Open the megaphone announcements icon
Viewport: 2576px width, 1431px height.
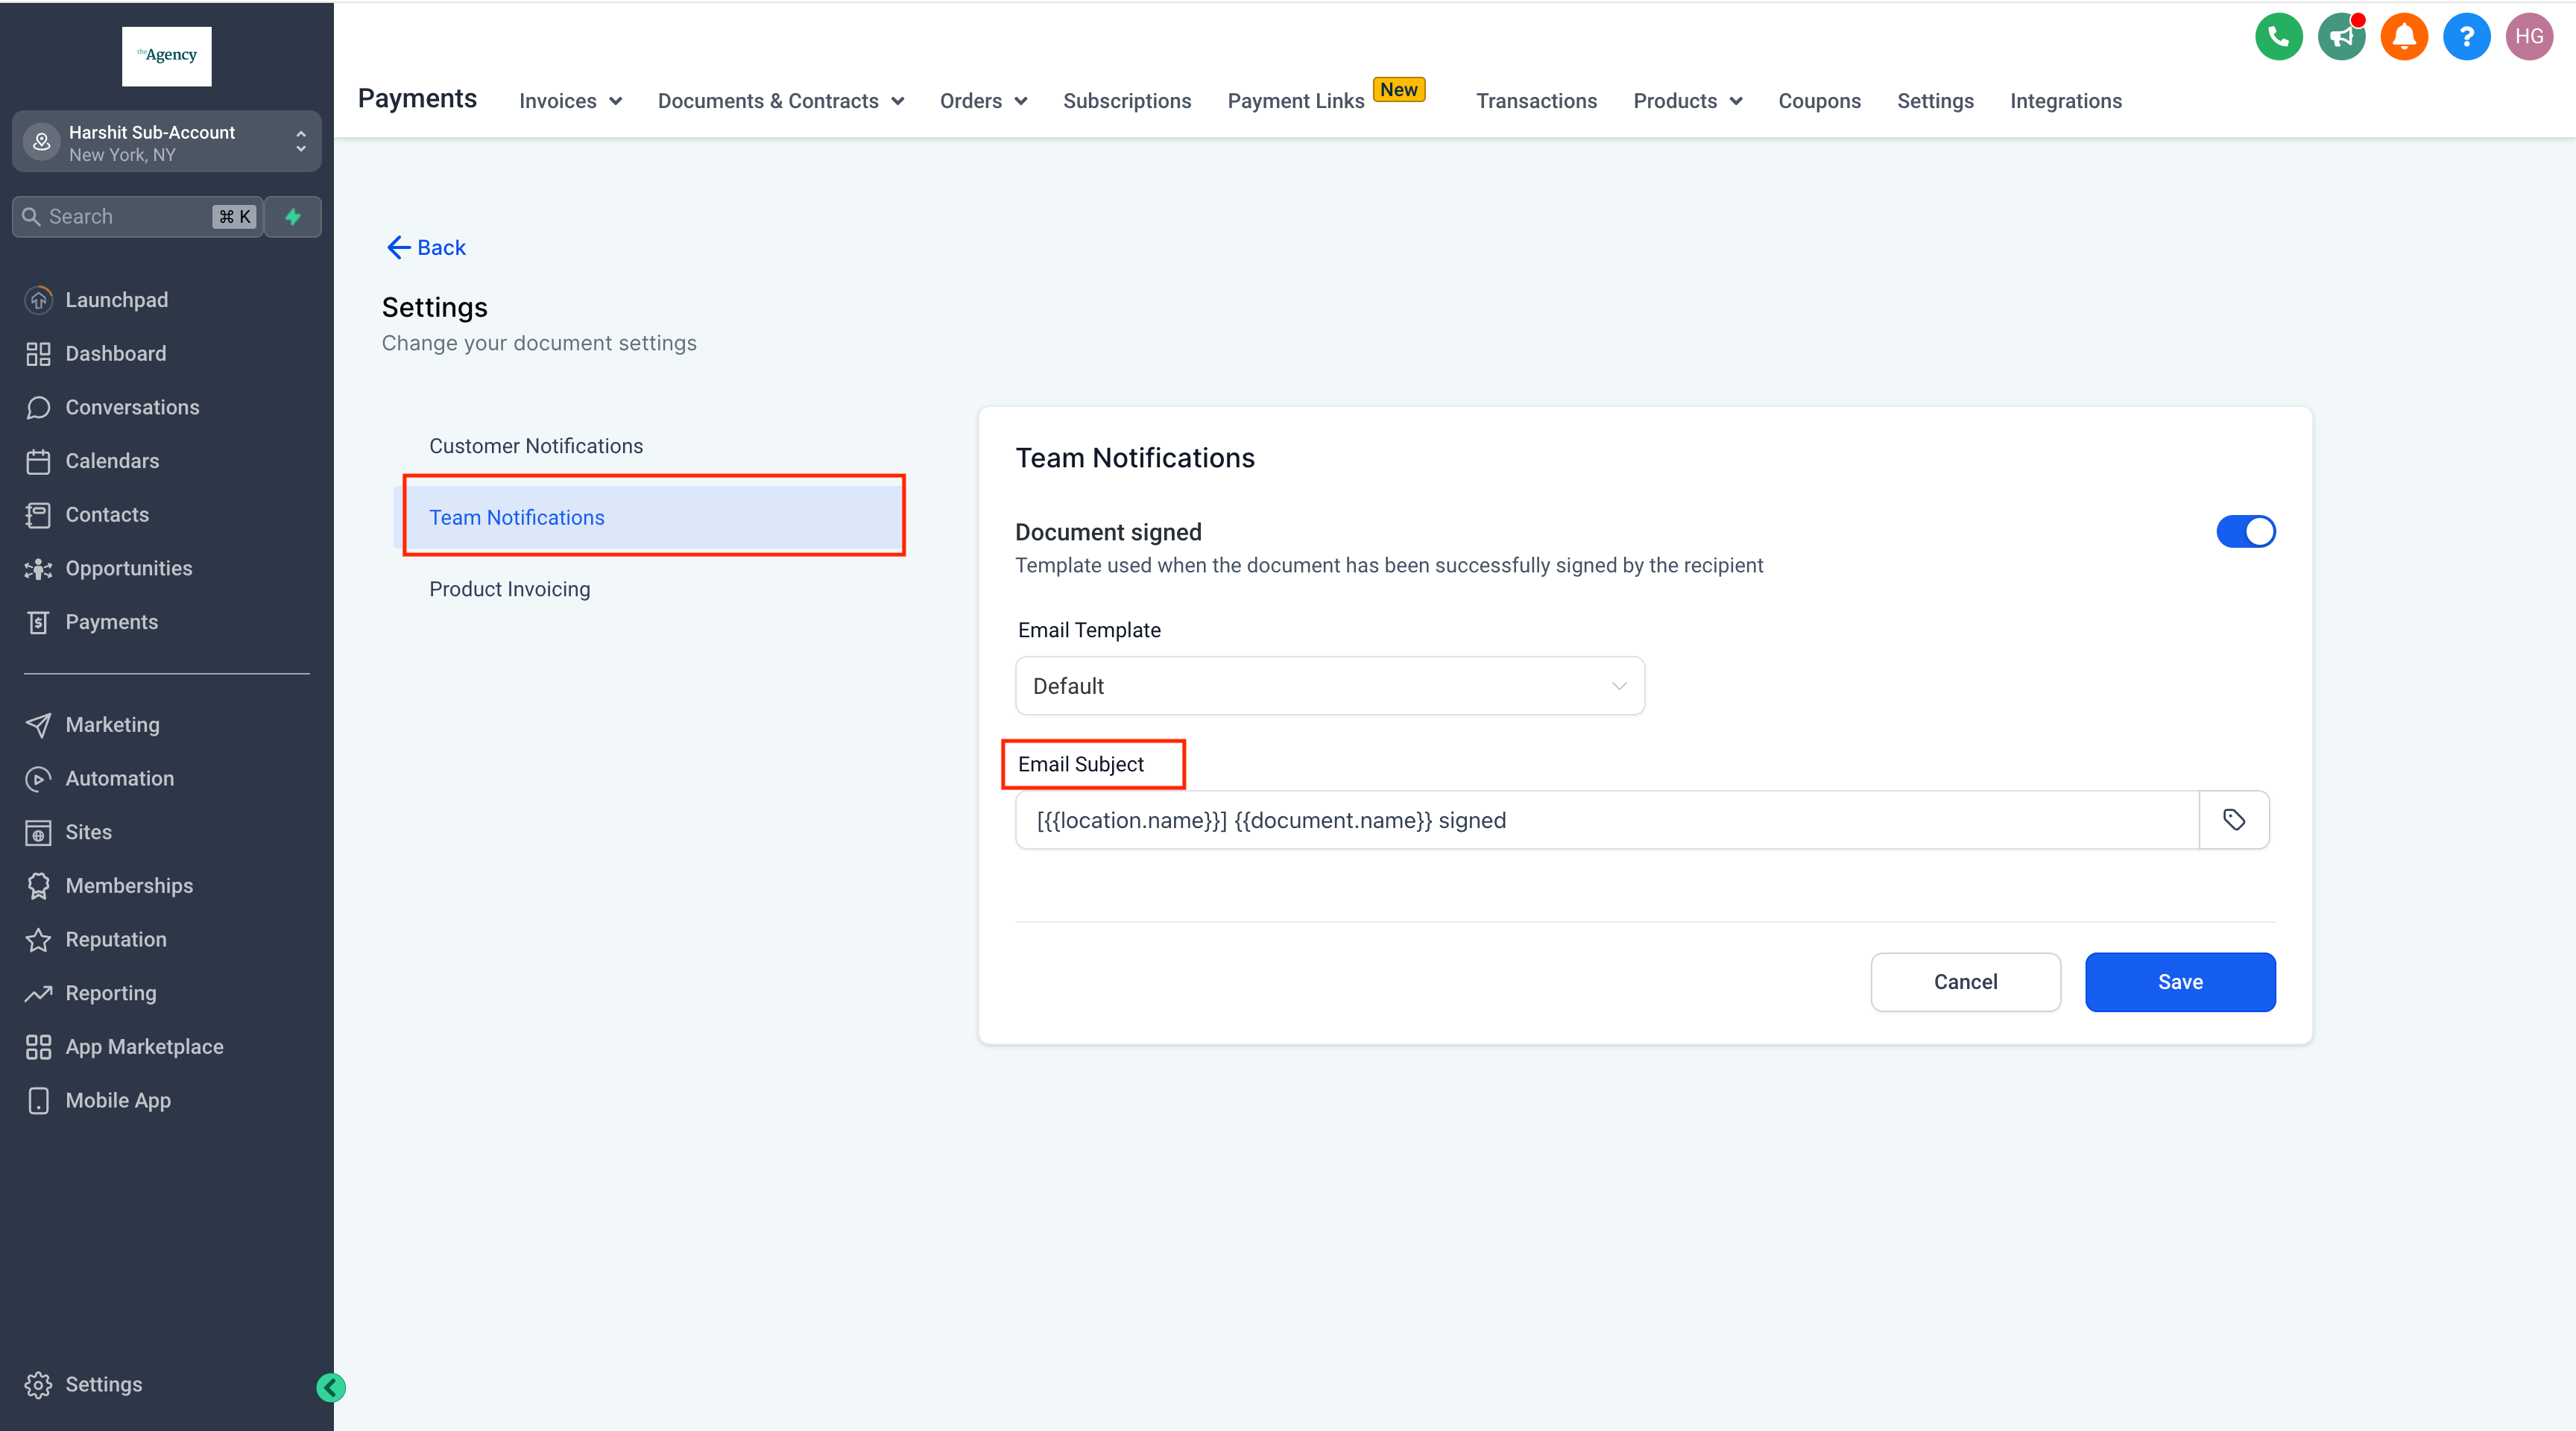[2341, 37]
